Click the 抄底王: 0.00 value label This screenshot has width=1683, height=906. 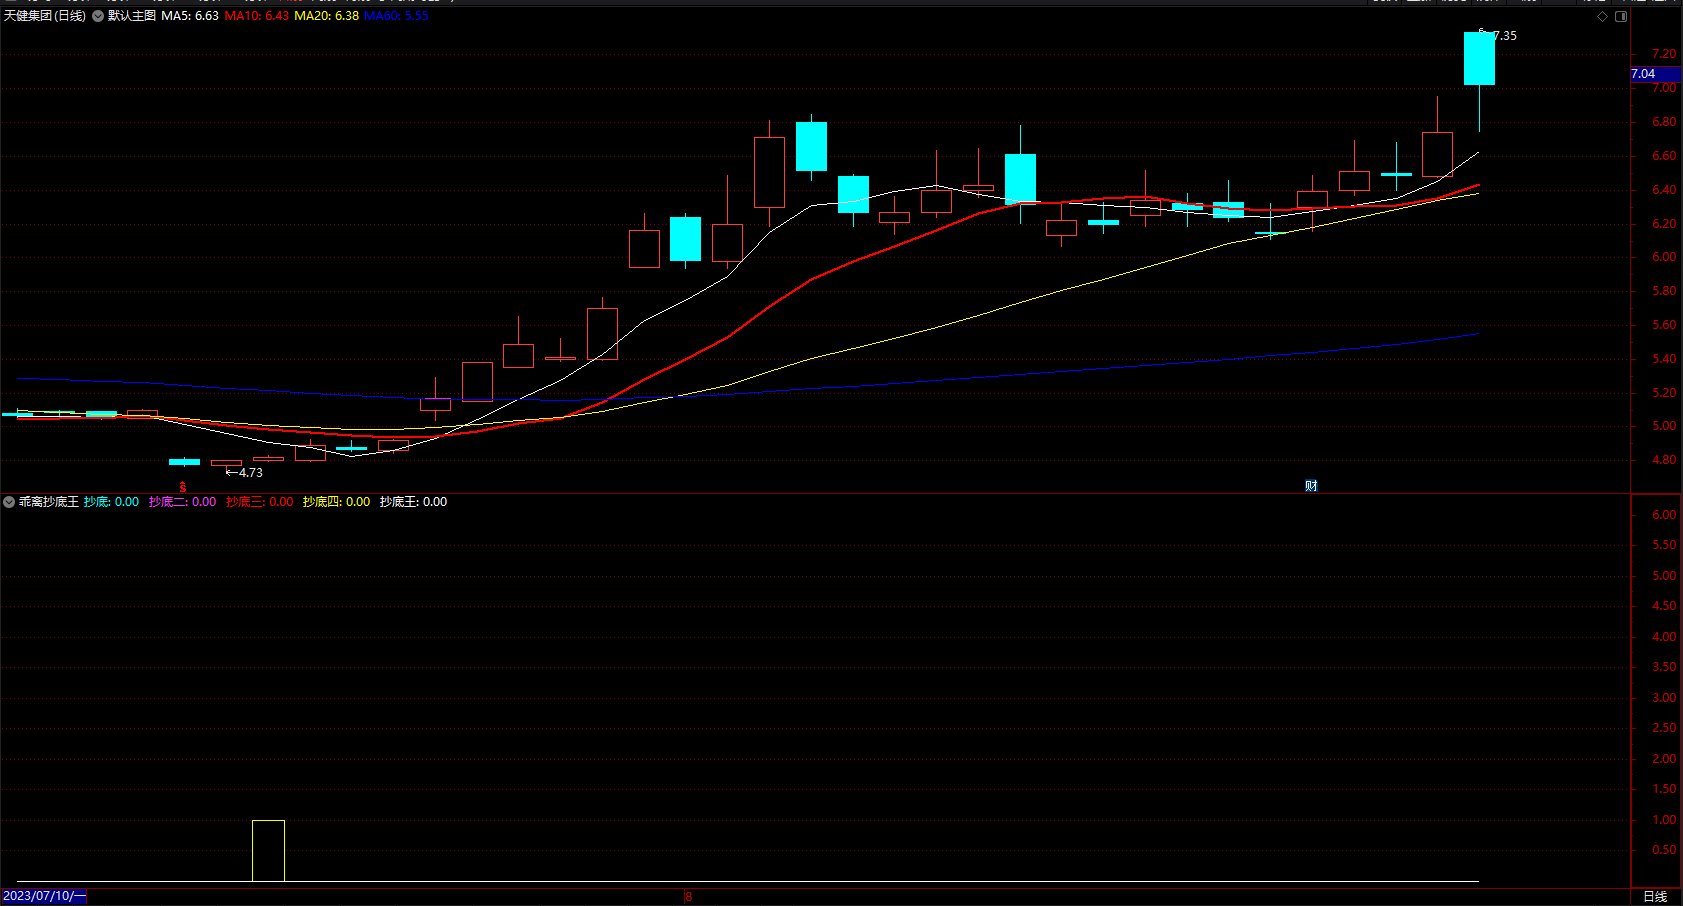coord(413,502)
